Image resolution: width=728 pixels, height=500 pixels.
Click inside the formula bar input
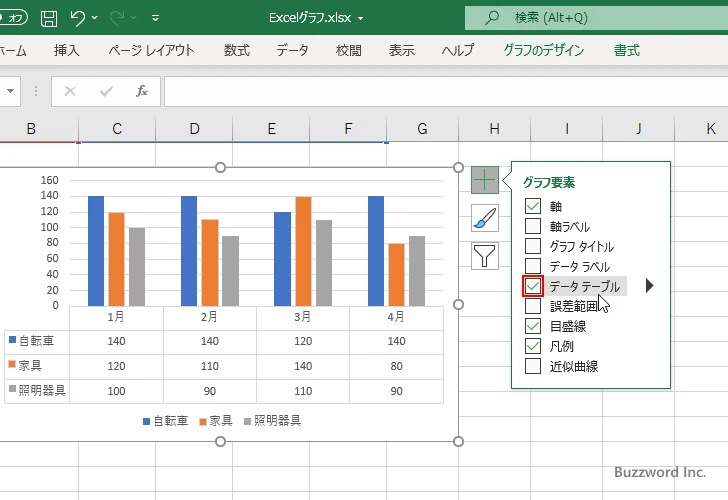(x=446, y=91)
